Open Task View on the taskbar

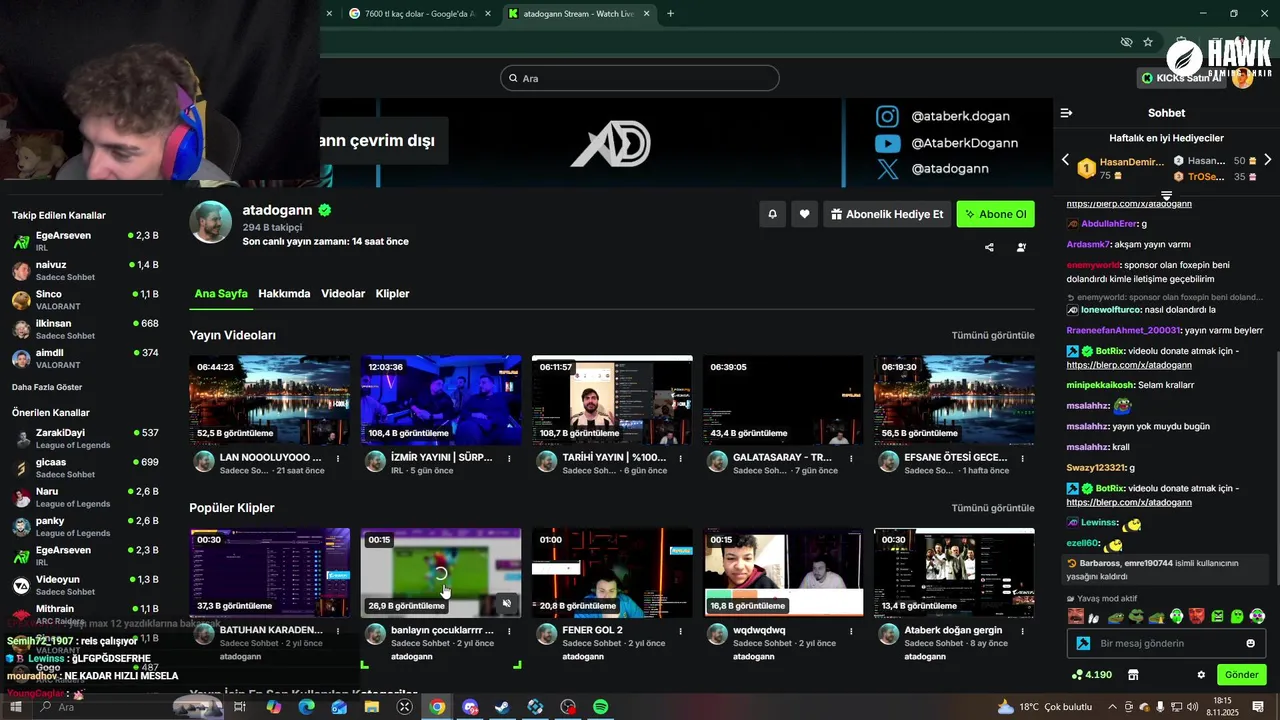tap(240, 707)
